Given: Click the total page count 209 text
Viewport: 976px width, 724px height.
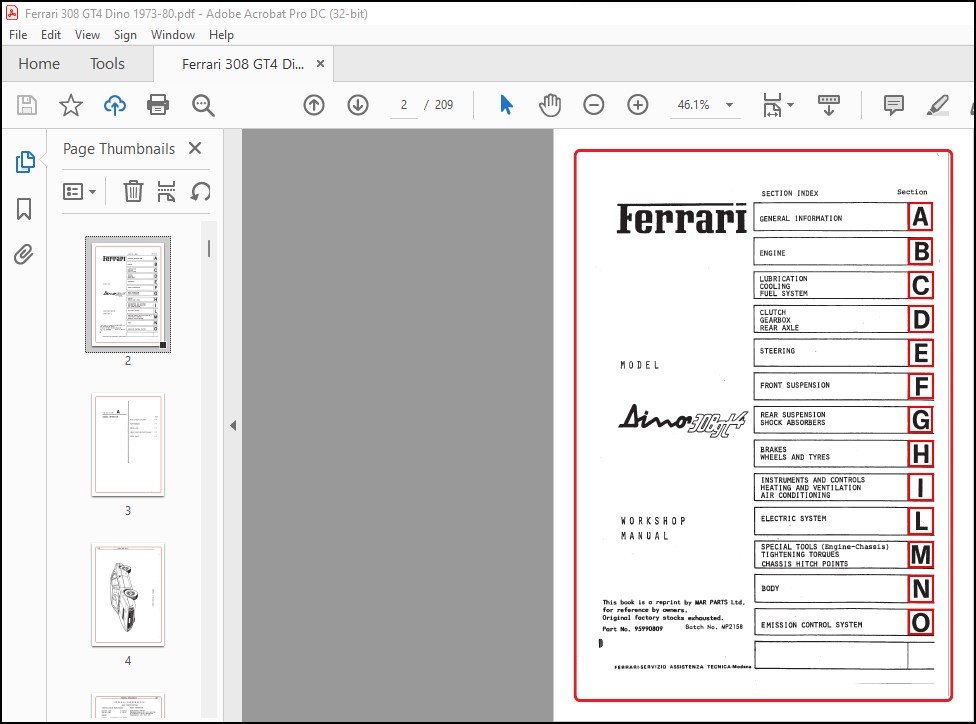Looking at the screenshot, I should pyautogui.click(x=444, y=105).
